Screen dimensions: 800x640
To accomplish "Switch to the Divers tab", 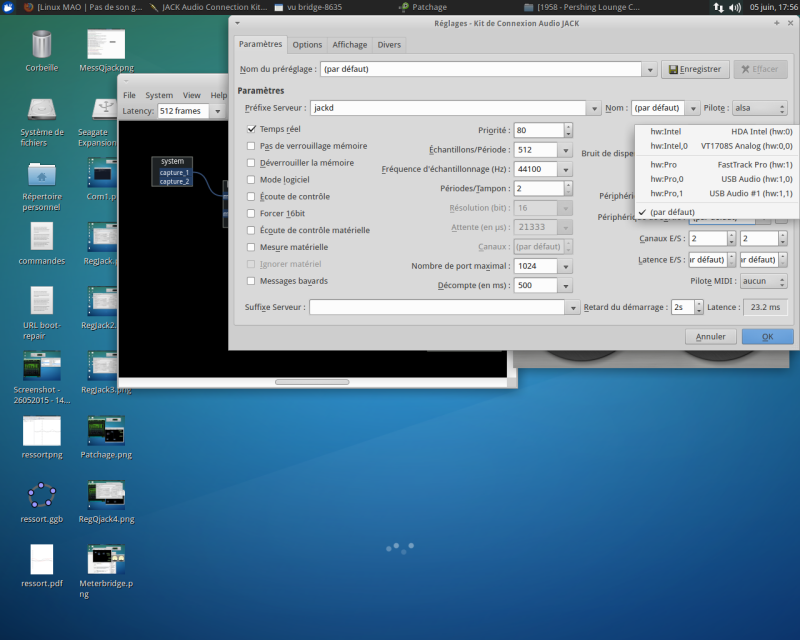I will click(387, 45).
